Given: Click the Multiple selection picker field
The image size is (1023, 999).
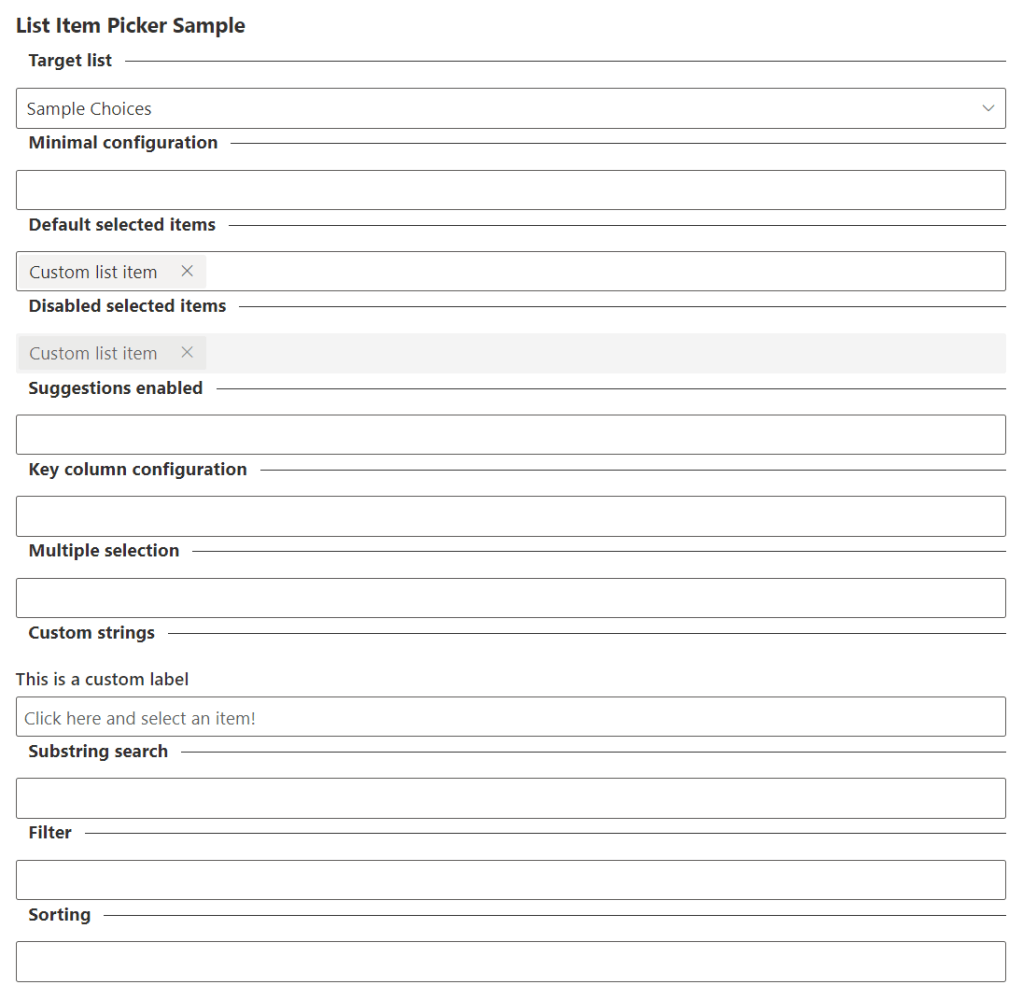Looking at the screenshot, I should click(510, 598).
